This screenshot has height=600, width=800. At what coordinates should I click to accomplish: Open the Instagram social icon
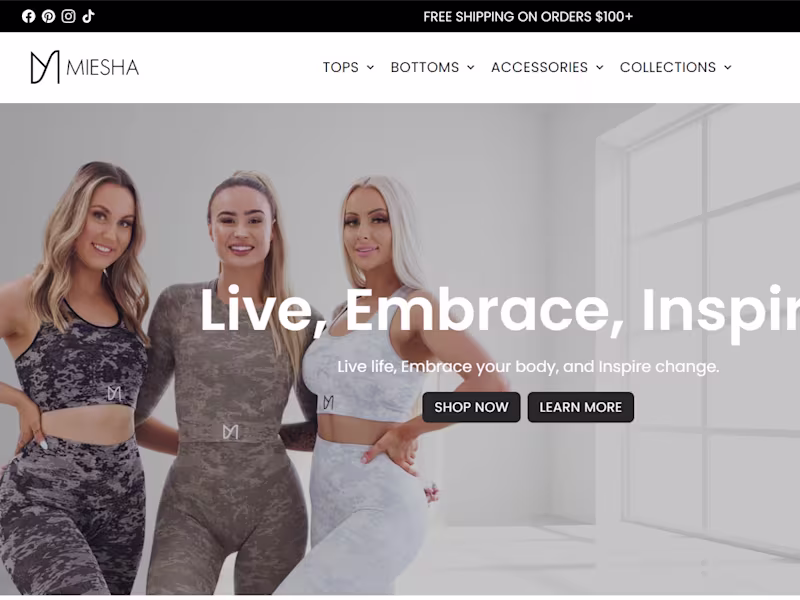click(68, 16)
